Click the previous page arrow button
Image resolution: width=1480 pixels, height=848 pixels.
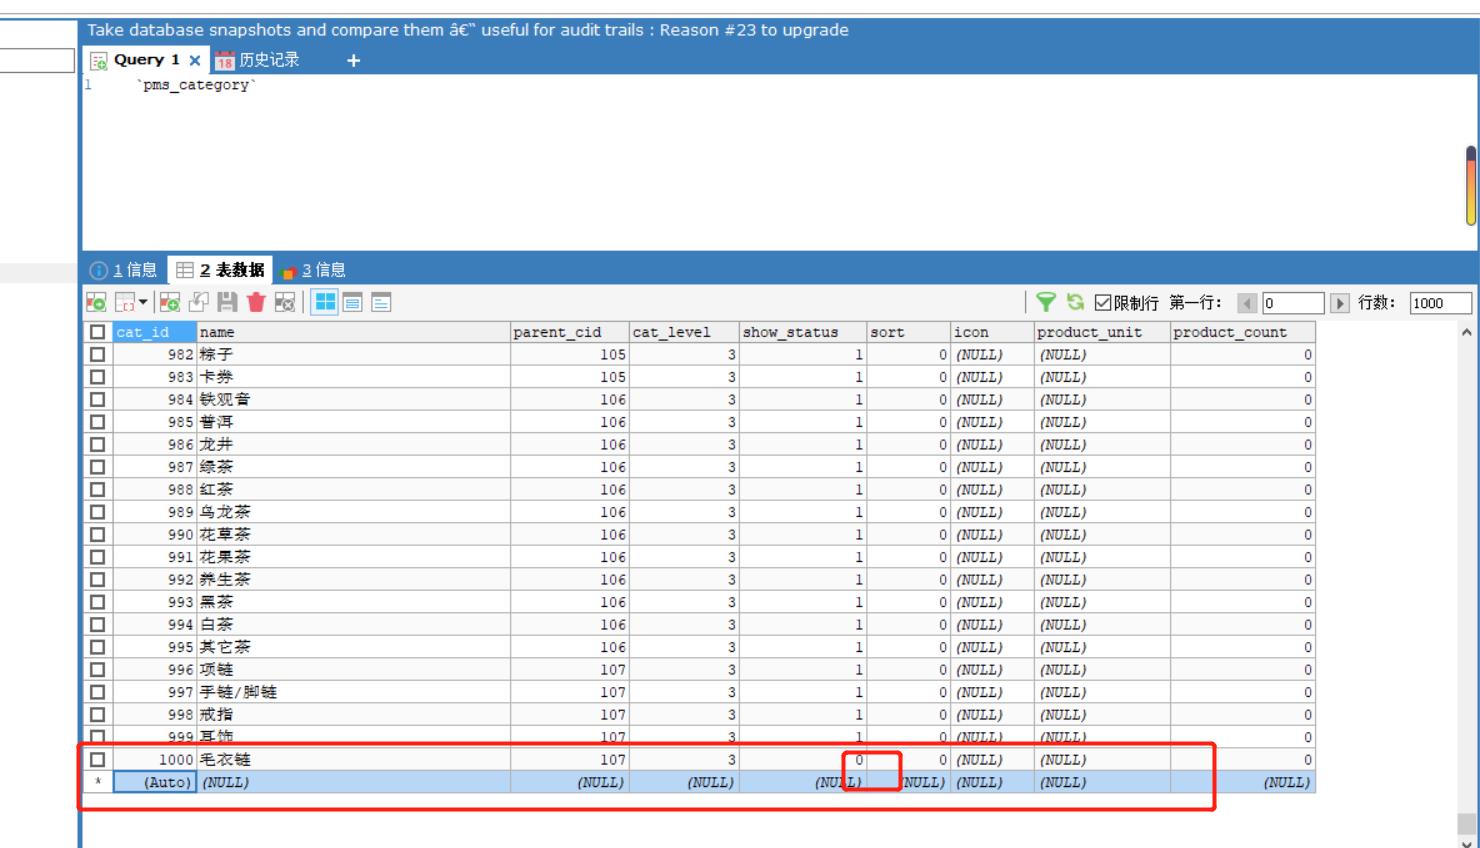click(x=1247, y=303)
